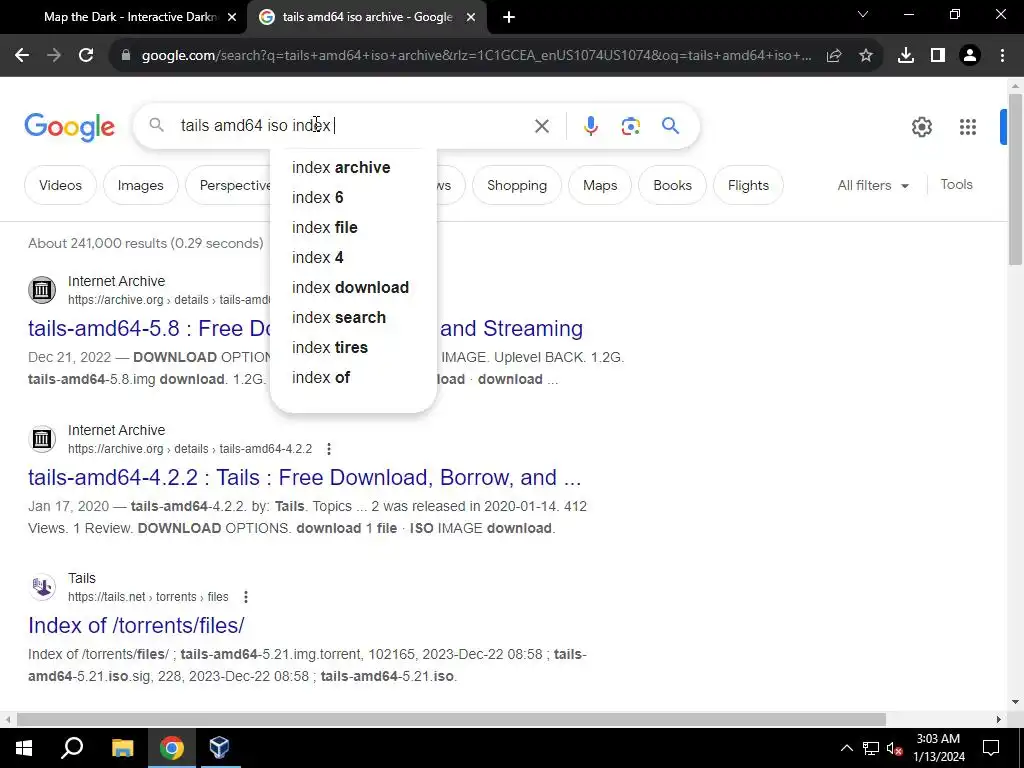Open VirtualBox from the taskbar

click(219, 748)
